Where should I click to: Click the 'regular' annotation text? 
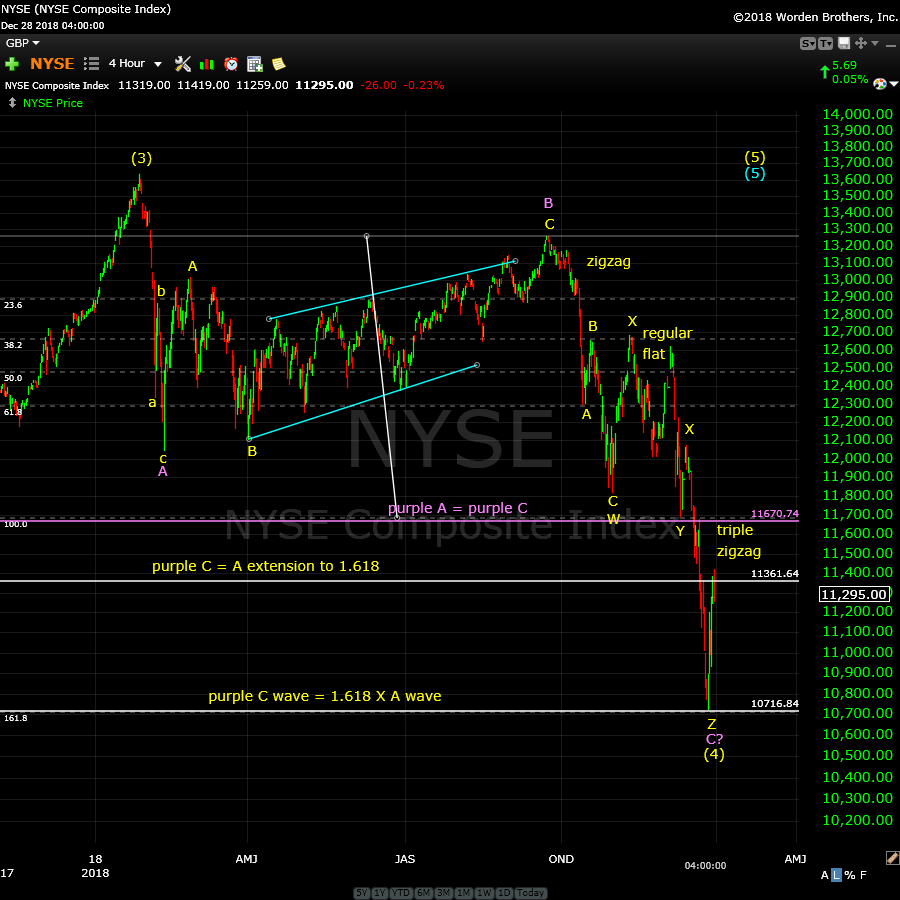point(668,333)
